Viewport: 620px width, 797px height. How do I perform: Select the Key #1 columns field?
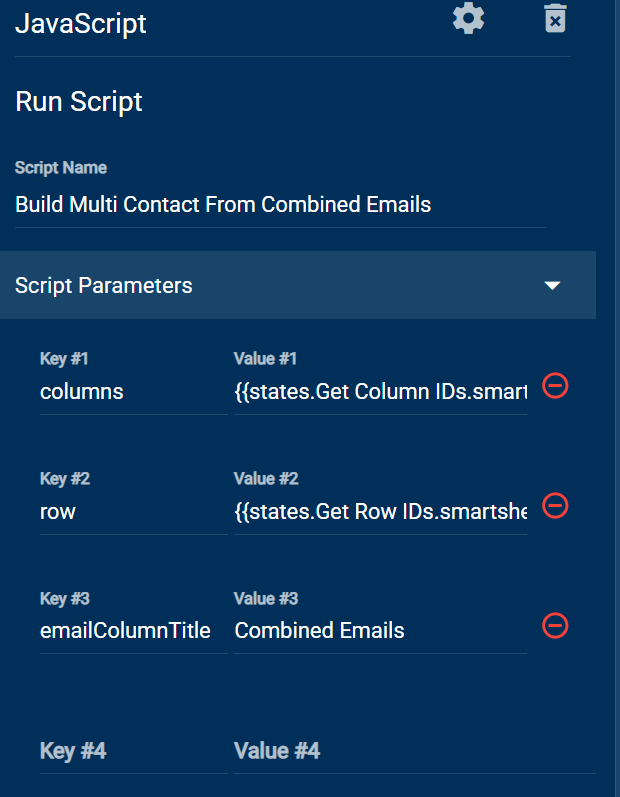tap(134, 391)
